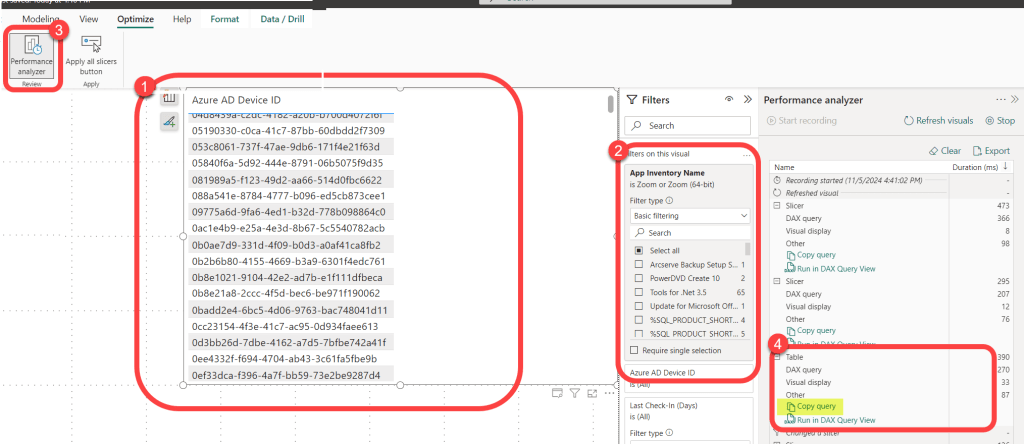
Task: Click Visual display row showing 33 ms
Action: (891, 382)
